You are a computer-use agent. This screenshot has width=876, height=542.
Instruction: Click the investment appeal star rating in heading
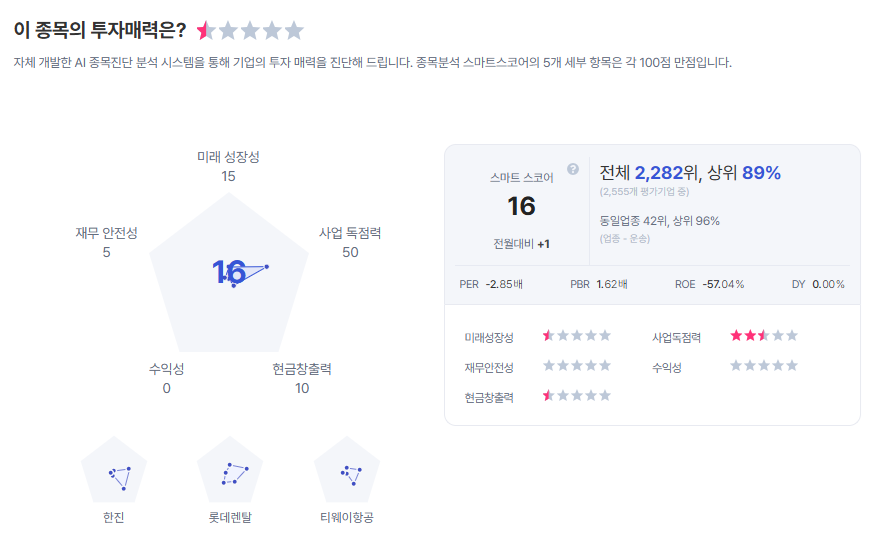click(x=250, y=31)
